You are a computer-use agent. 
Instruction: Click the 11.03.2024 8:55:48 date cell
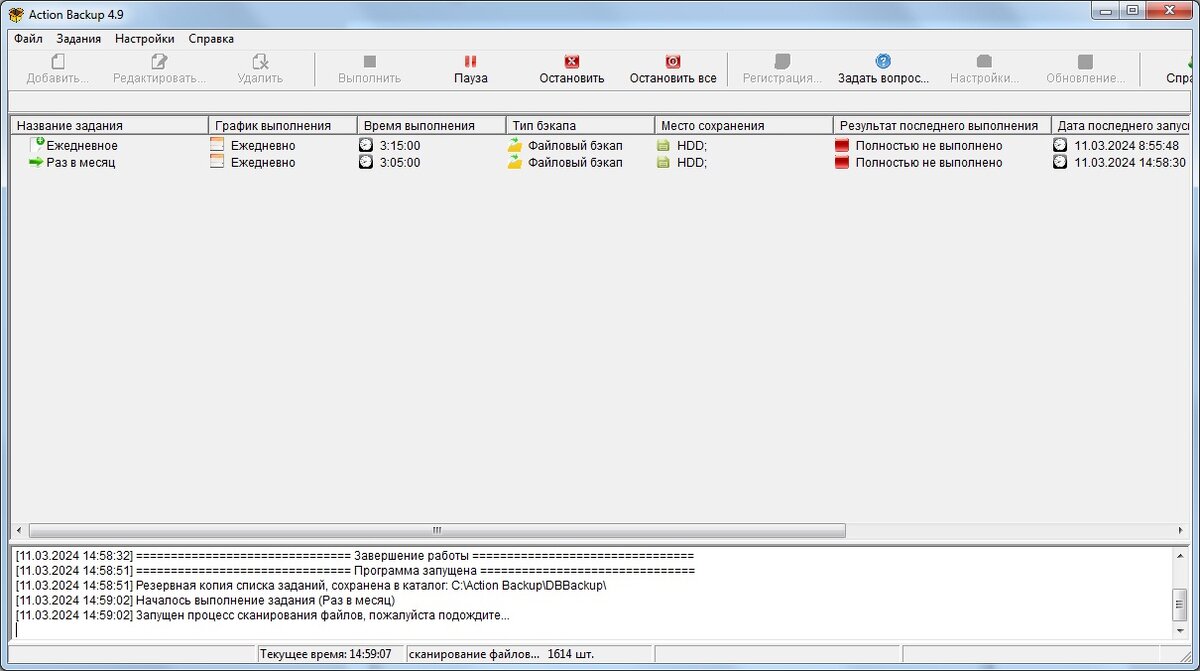pyautogui.click(x=1126, y=145)
